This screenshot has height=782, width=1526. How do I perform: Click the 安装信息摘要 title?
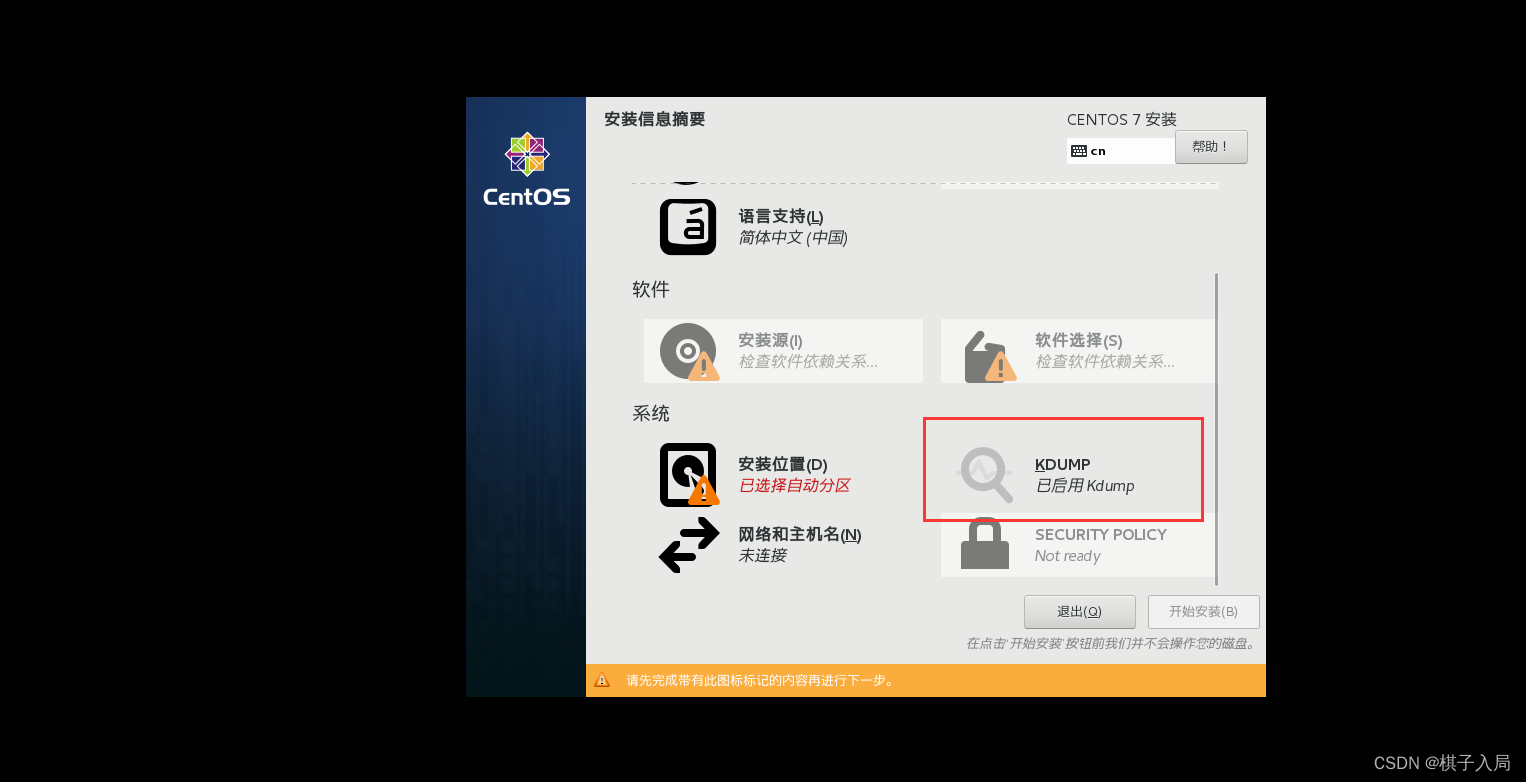click(x=655, y=119)
